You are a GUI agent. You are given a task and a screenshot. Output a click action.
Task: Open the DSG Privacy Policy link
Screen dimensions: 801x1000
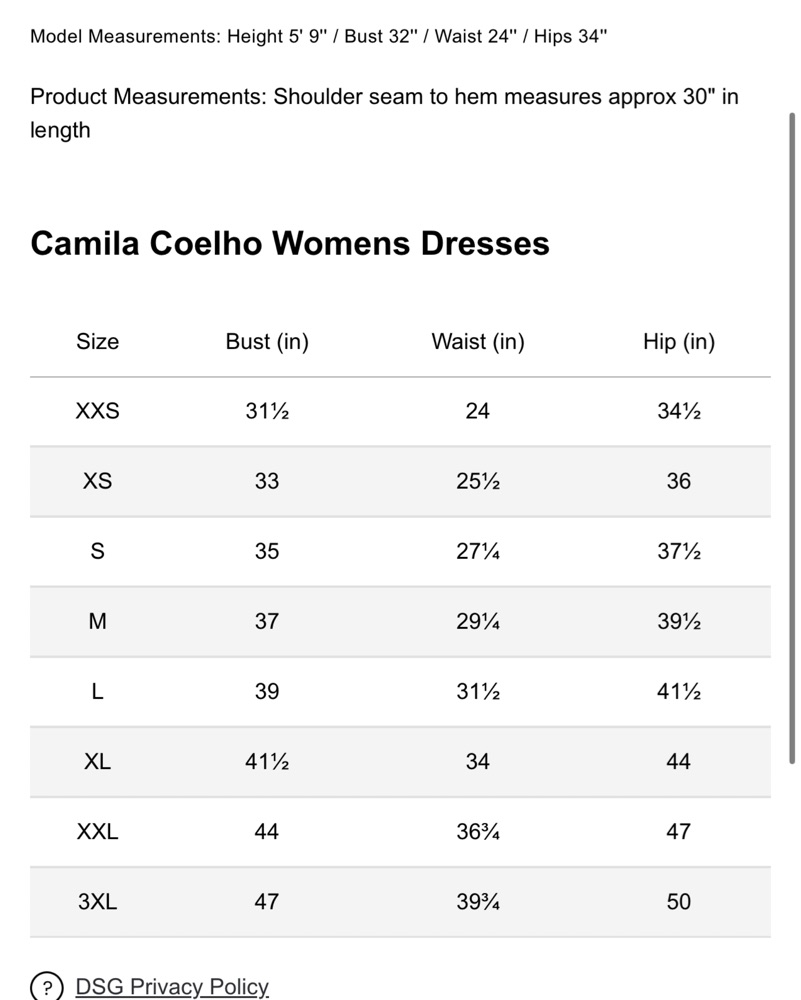click(x=172, y=987)
